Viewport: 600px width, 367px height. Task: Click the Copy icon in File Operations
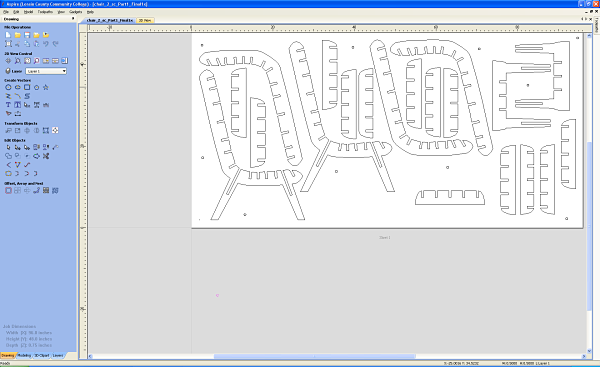[27, 44]
